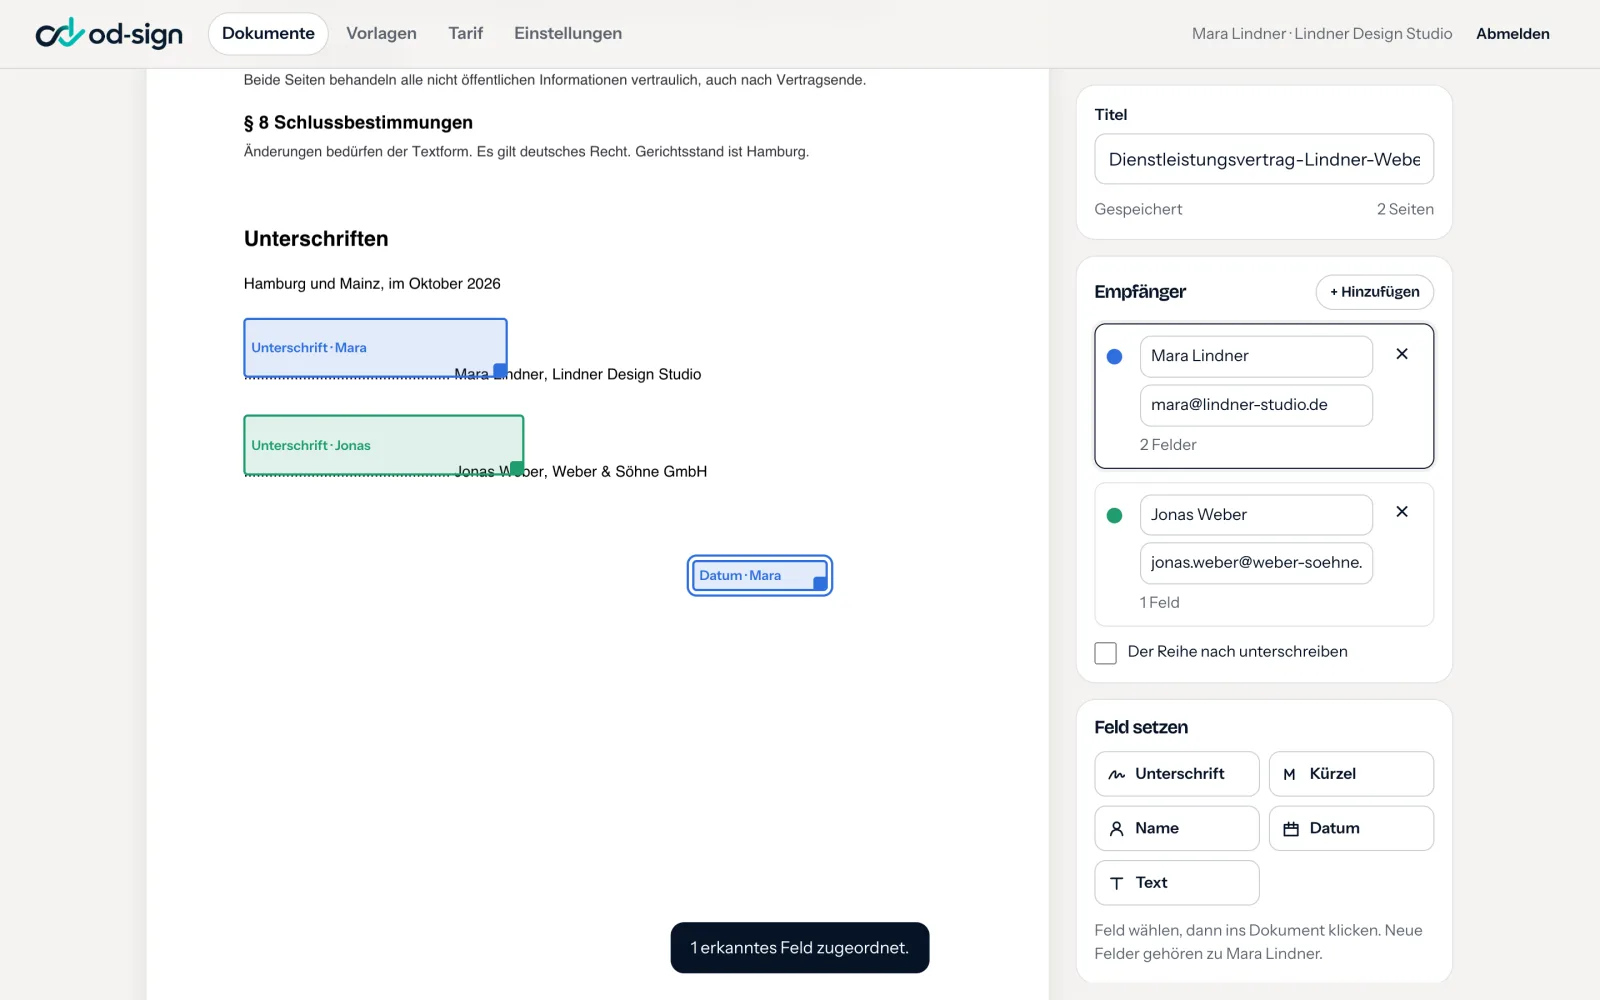Click the '2 Seiten' page count

point(1405,209)
